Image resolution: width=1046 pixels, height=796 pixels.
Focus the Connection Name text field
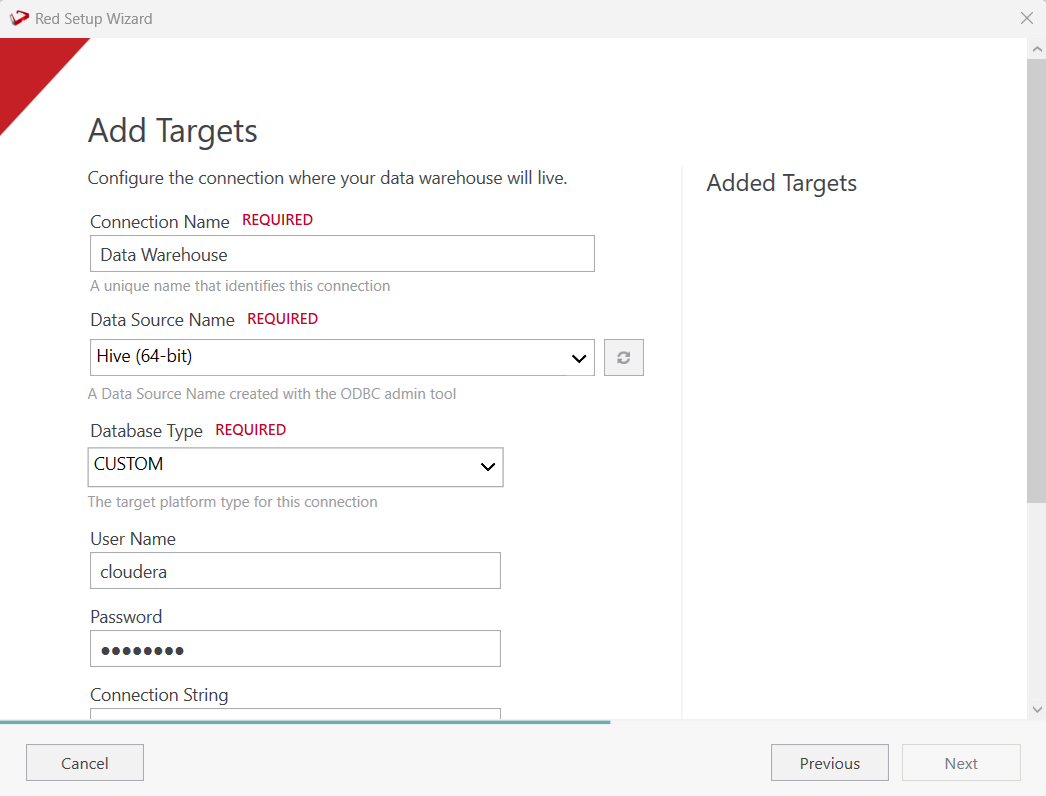point(342,254)
